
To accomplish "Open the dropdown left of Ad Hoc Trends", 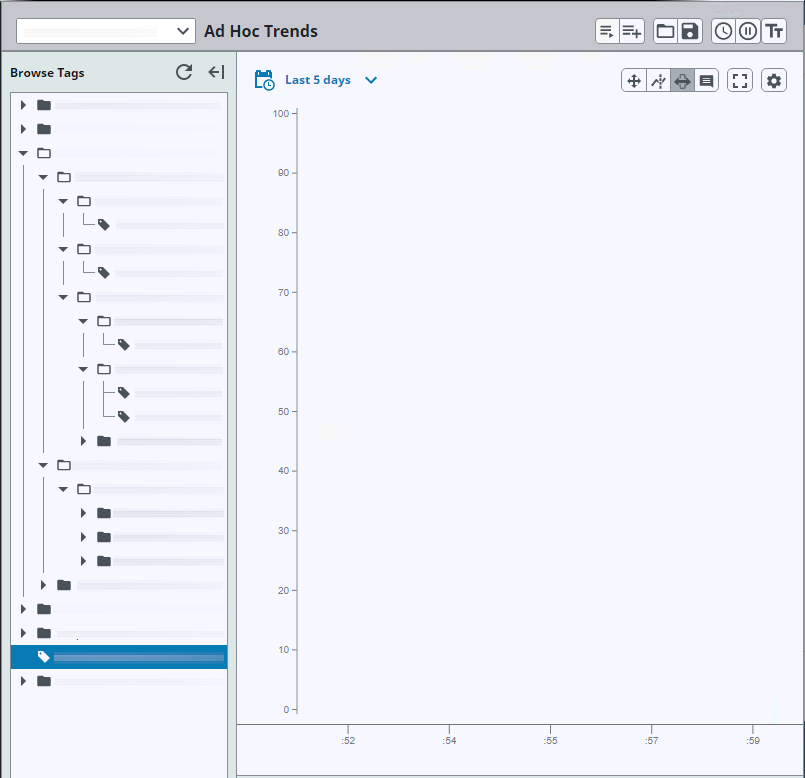I will pyautogui.click(x=106, y=31).
